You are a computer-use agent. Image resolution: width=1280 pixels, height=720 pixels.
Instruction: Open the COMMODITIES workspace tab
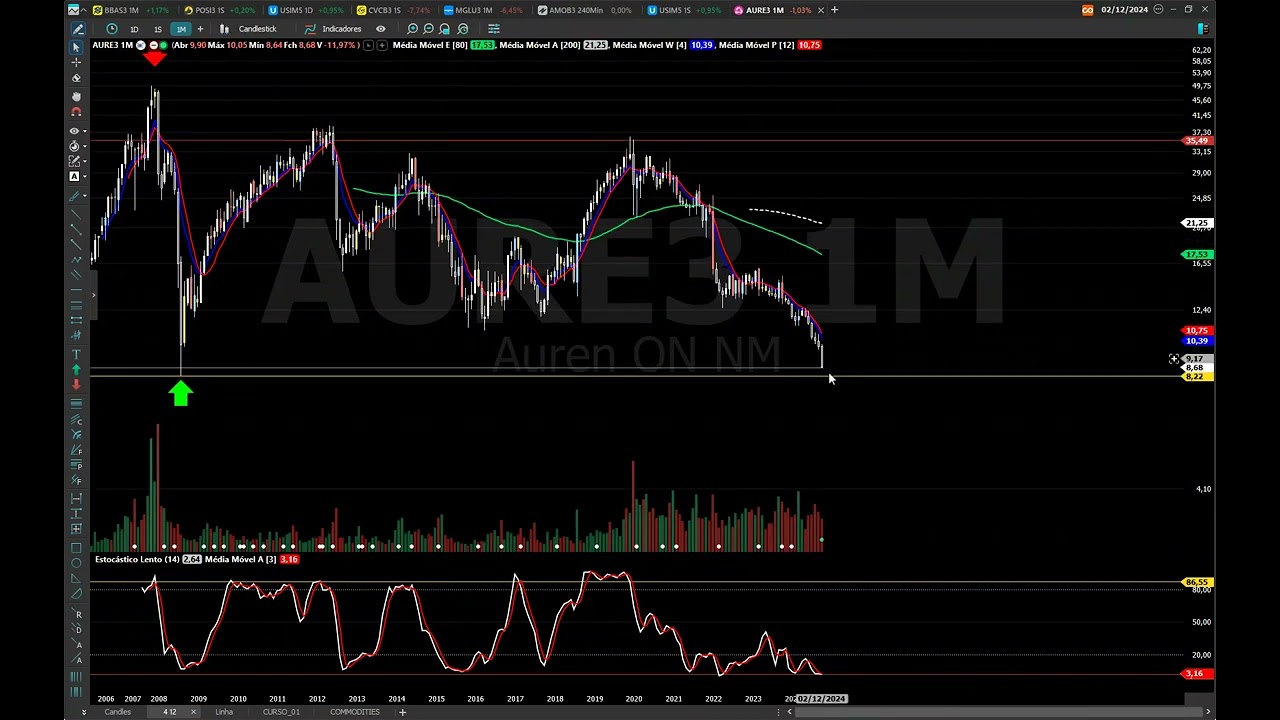click(x=355, y=712)
